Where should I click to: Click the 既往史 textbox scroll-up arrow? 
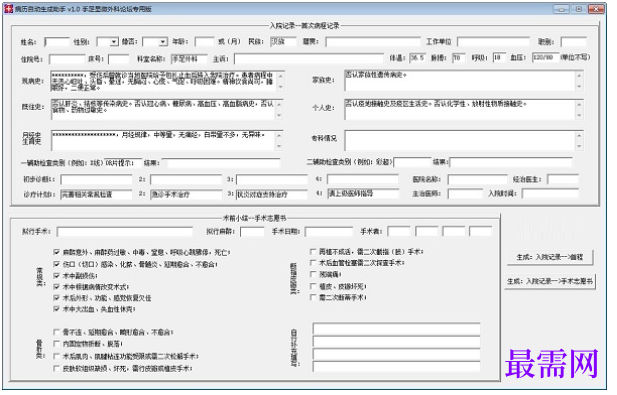[279, 105]
